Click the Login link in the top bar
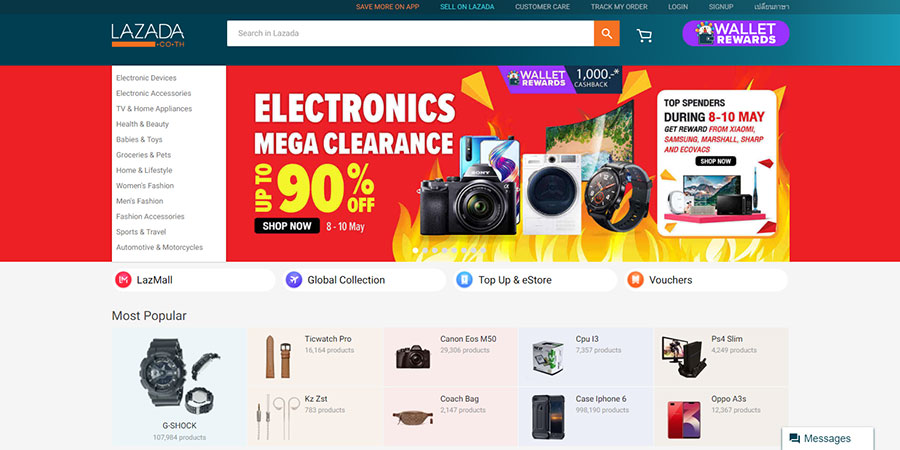900x450 pixels. coord(678,7)
